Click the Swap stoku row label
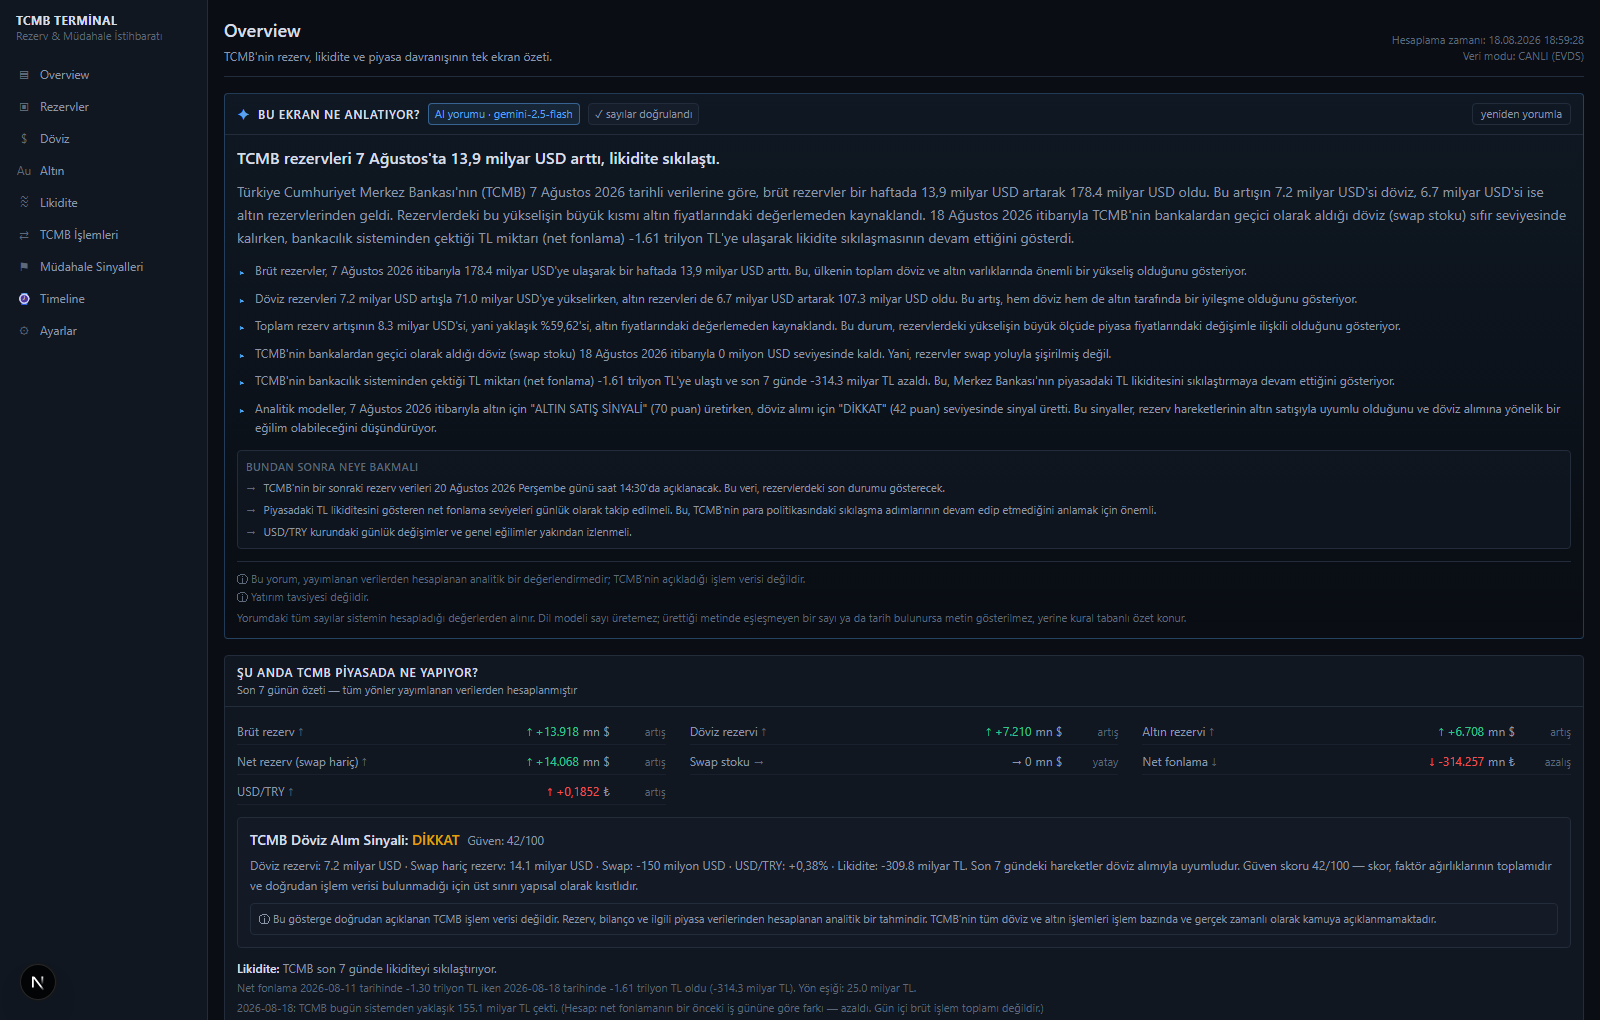Viewport: 1600px width, 1020px height. coord(726,762)
